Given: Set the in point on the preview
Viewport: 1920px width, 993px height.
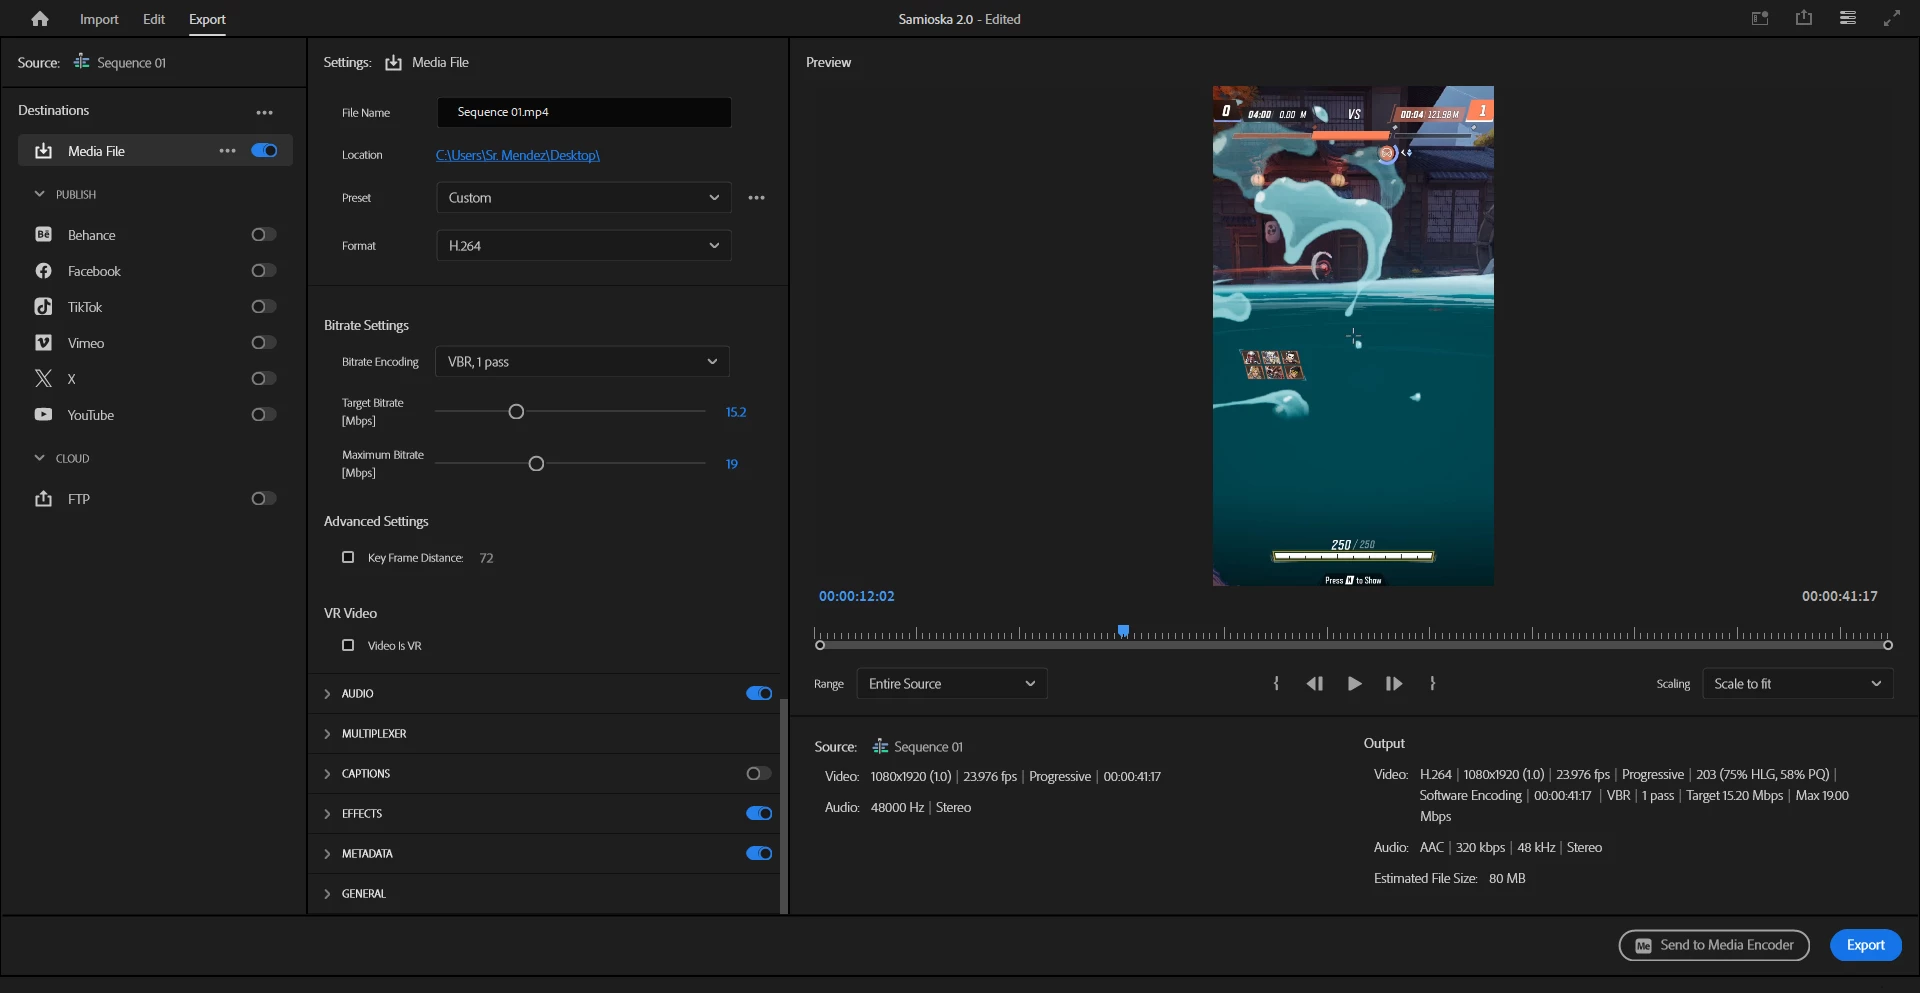Looking at the screenshot, I should click(1276, 684).
